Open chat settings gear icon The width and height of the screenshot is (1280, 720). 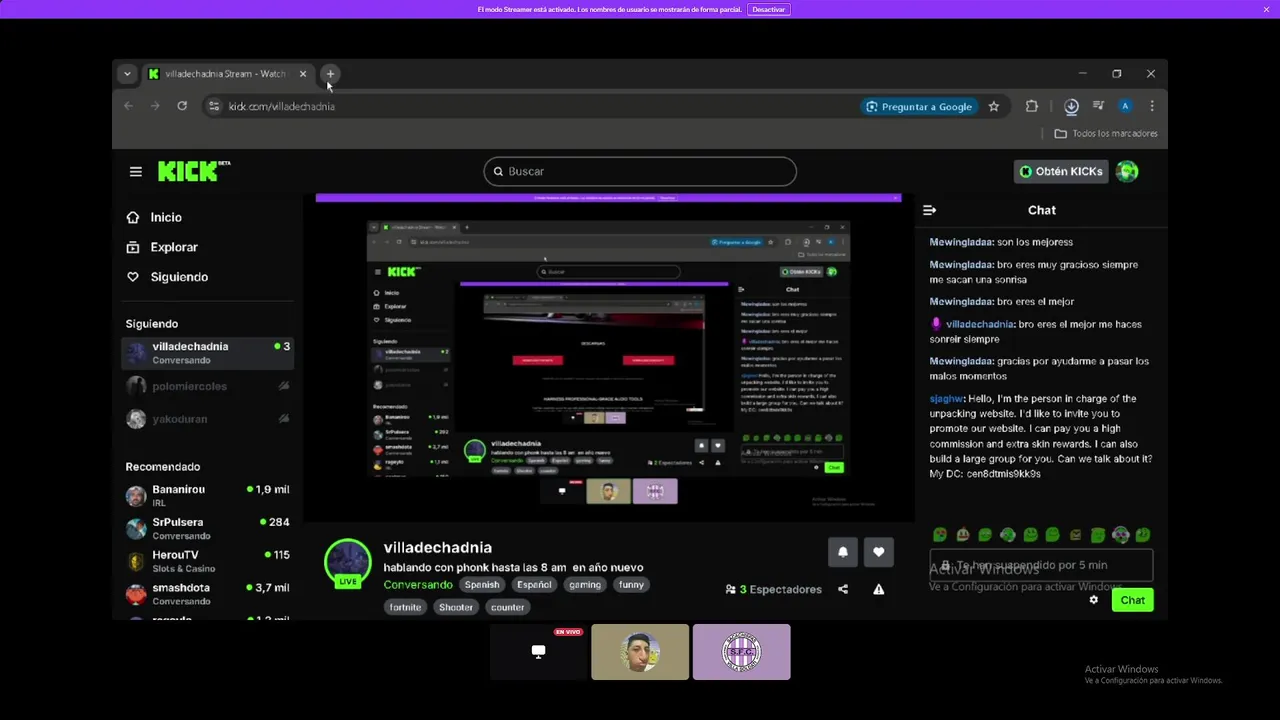tap(1093, 600)
